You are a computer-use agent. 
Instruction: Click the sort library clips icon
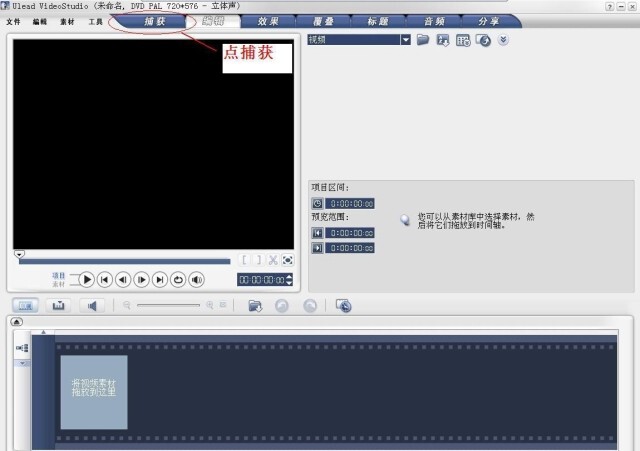coord(443,40)
